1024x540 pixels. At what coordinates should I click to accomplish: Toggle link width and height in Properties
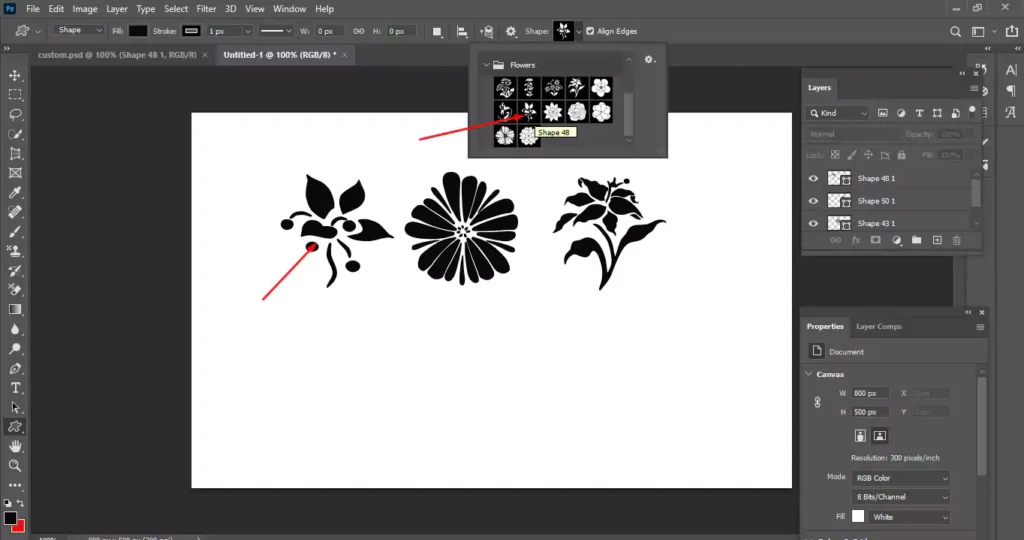pyautogui.click(x=817, y=402)
